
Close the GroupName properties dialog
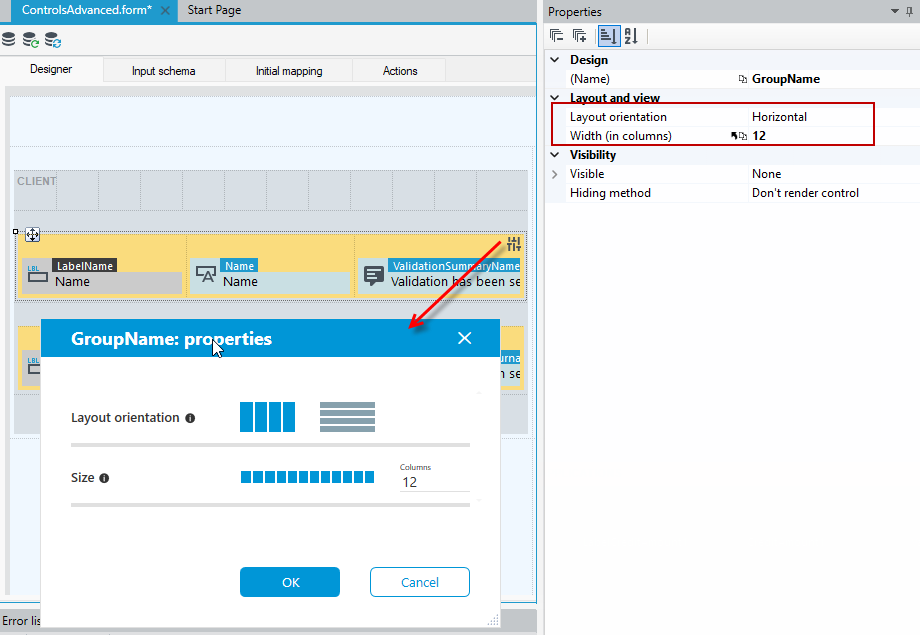click(x=464, y=338)
